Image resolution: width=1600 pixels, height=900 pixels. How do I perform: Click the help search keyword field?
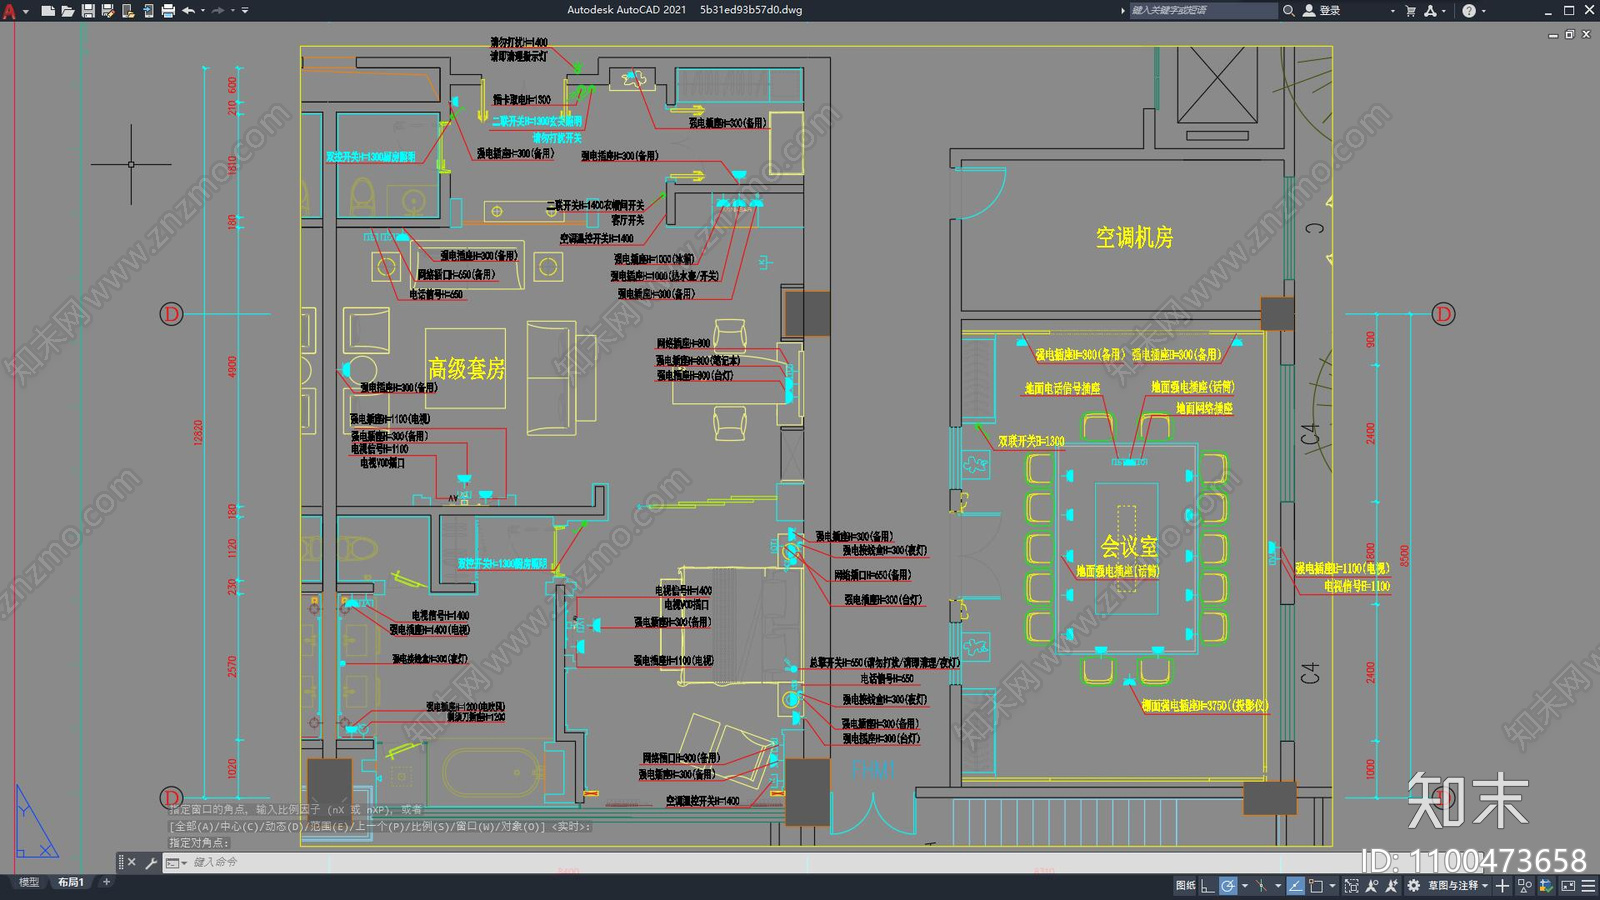coord(1203,11)
